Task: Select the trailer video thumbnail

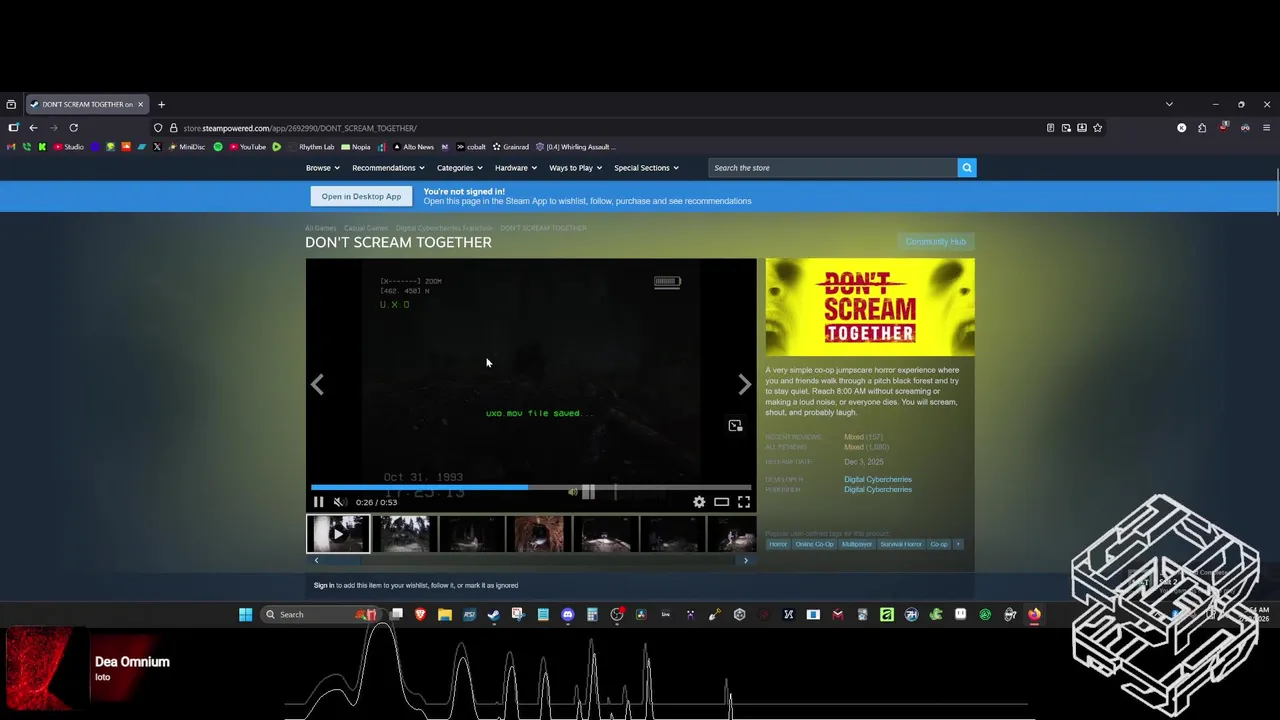Action: [x=338, y=534]
